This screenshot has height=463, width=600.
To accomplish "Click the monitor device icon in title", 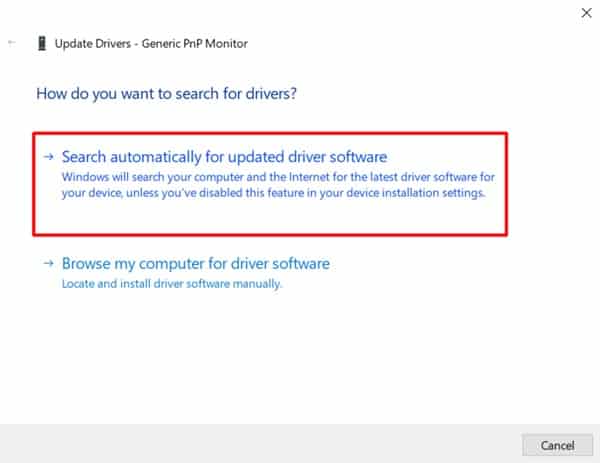I will click(x=42, y=44).
